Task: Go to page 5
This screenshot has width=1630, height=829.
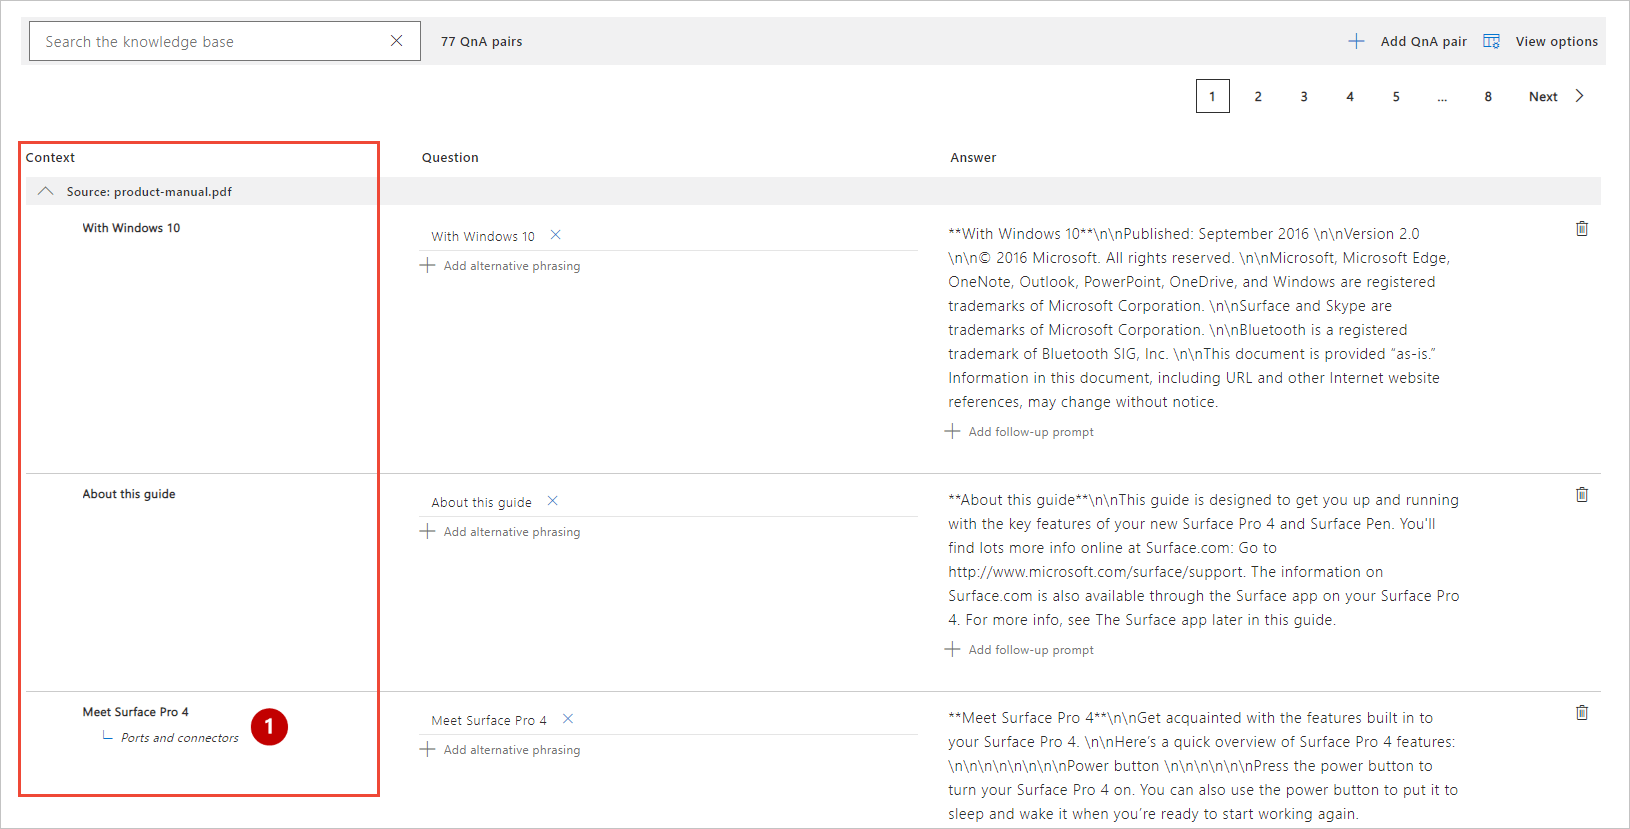Action: [x=1396, y=96]
